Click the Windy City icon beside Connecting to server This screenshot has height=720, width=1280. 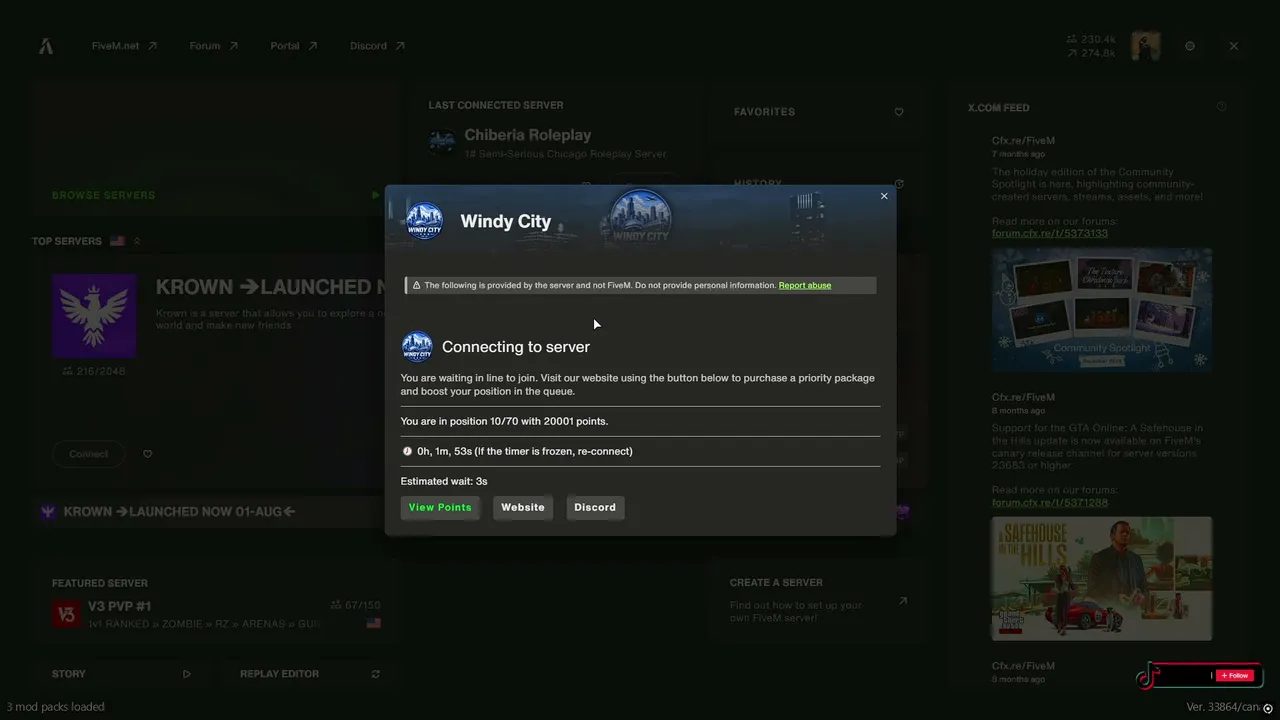click(417, 347)
